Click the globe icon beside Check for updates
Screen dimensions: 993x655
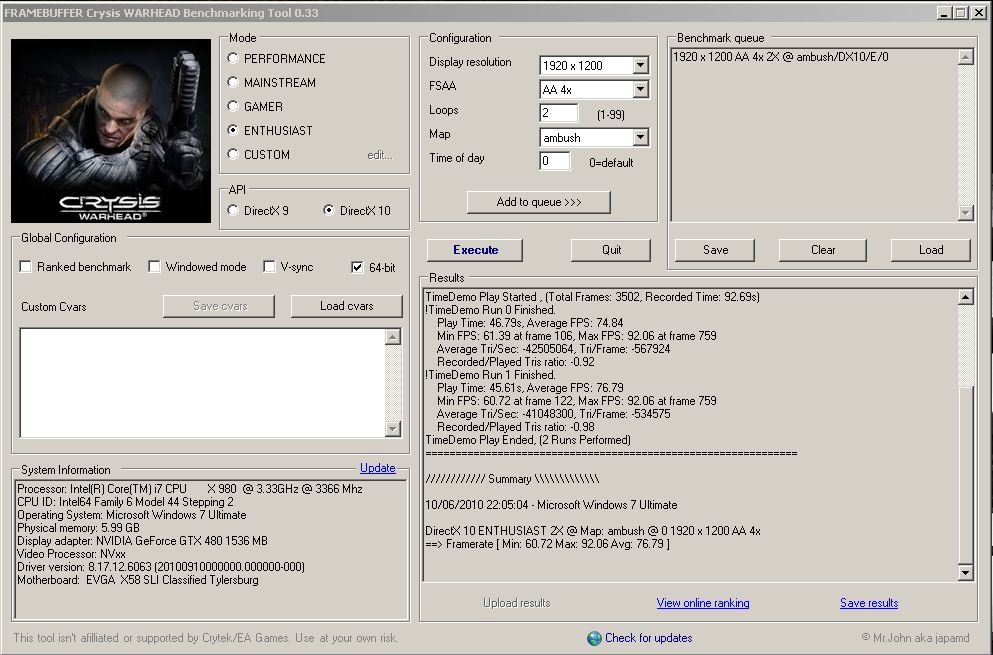click(x=594, y=638)
